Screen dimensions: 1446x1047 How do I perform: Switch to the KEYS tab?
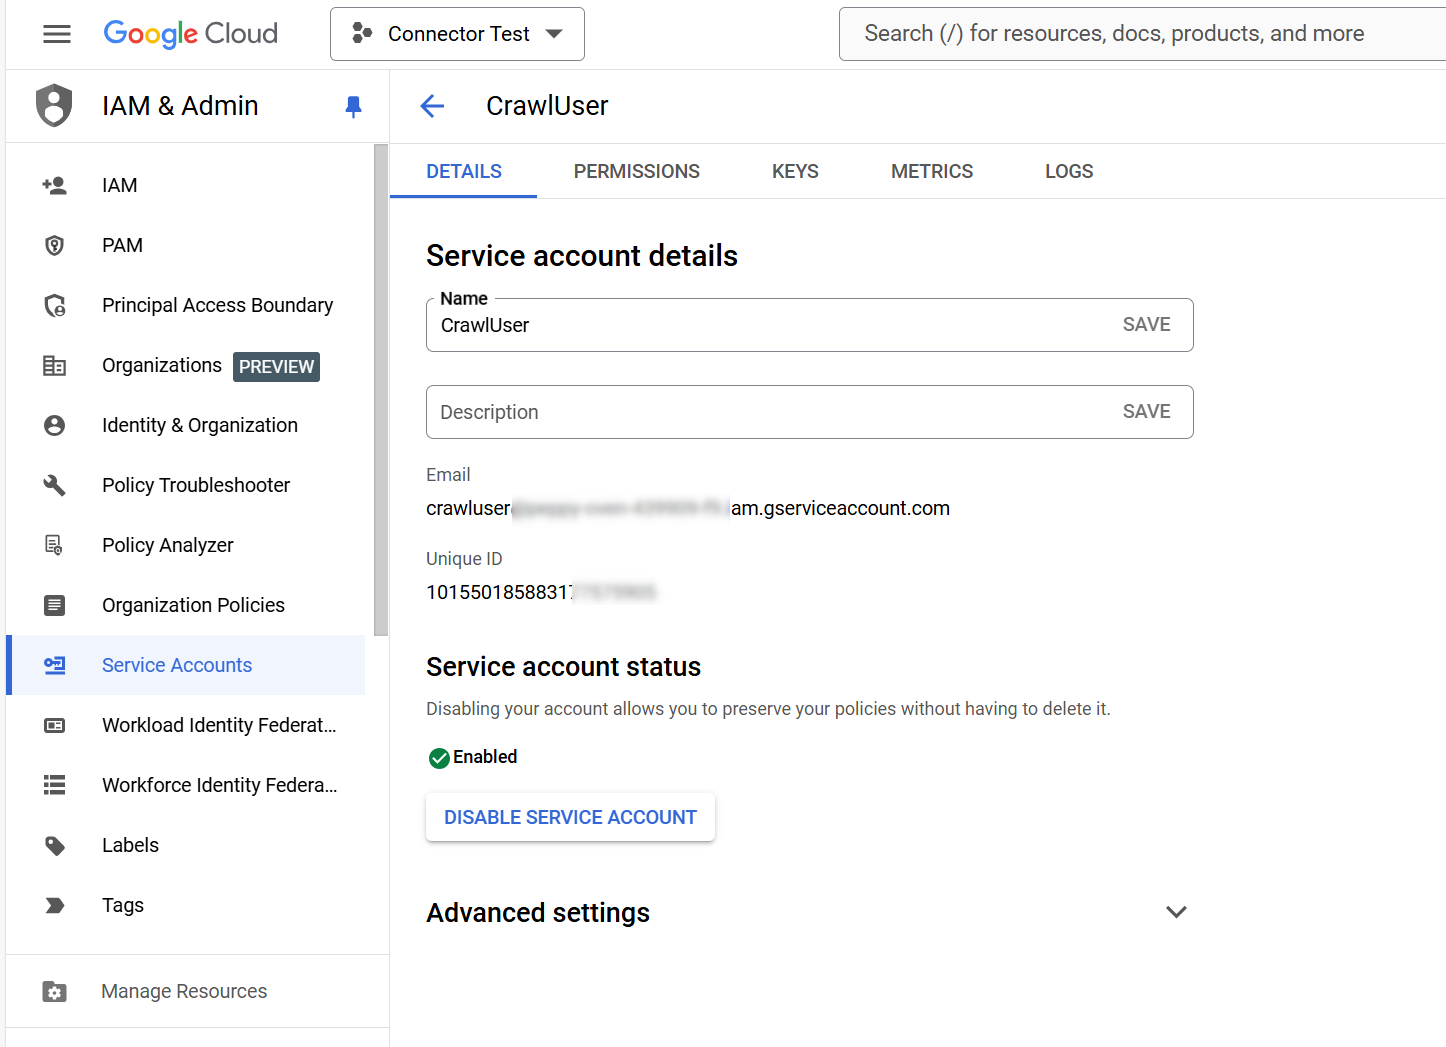point(795,171)
